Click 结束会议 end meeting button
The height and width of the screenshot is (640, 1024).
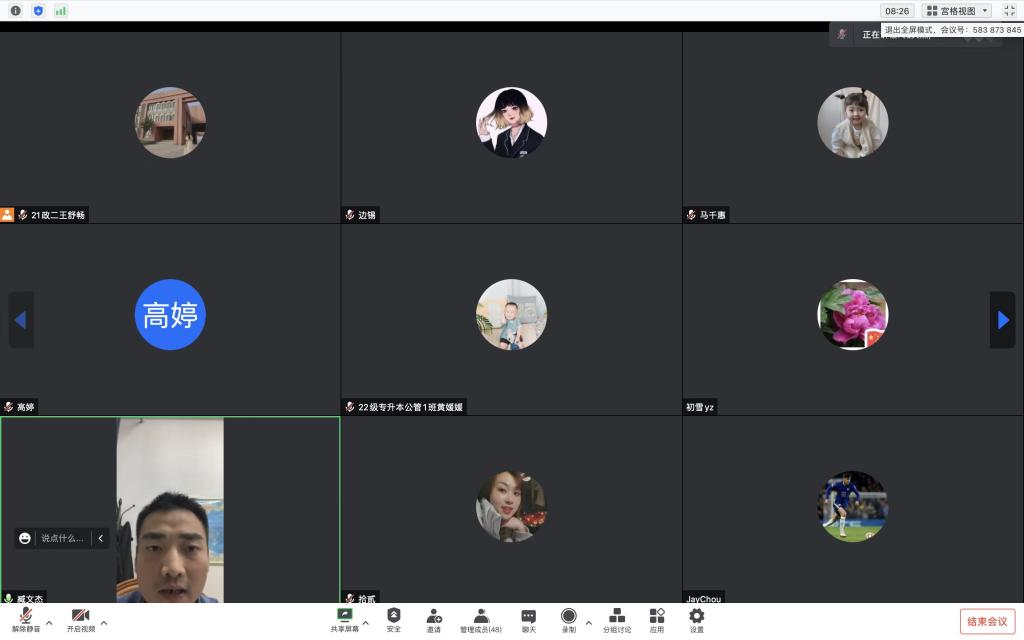point(987,621)
